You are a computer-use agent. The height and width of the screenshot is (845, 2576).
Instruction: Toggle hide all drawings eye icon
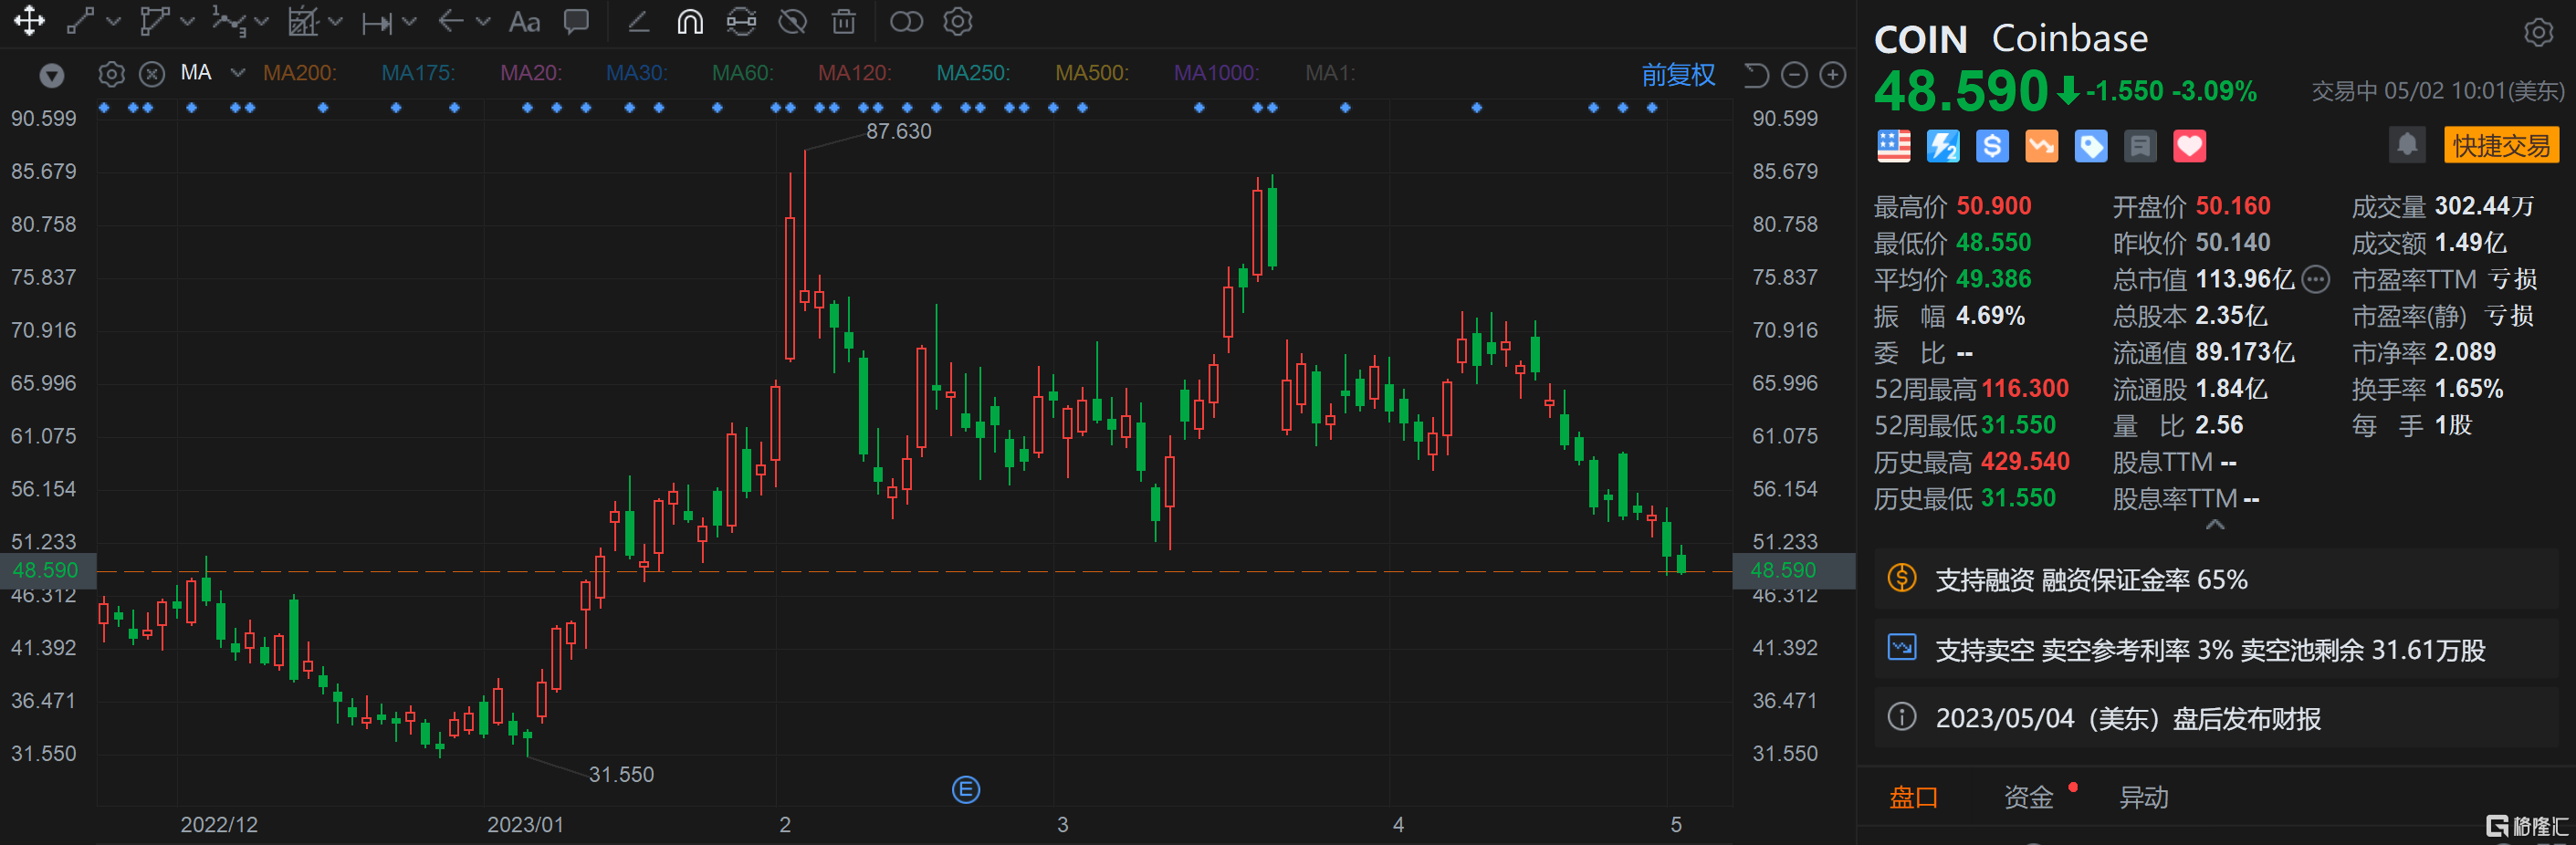[793, 21]
